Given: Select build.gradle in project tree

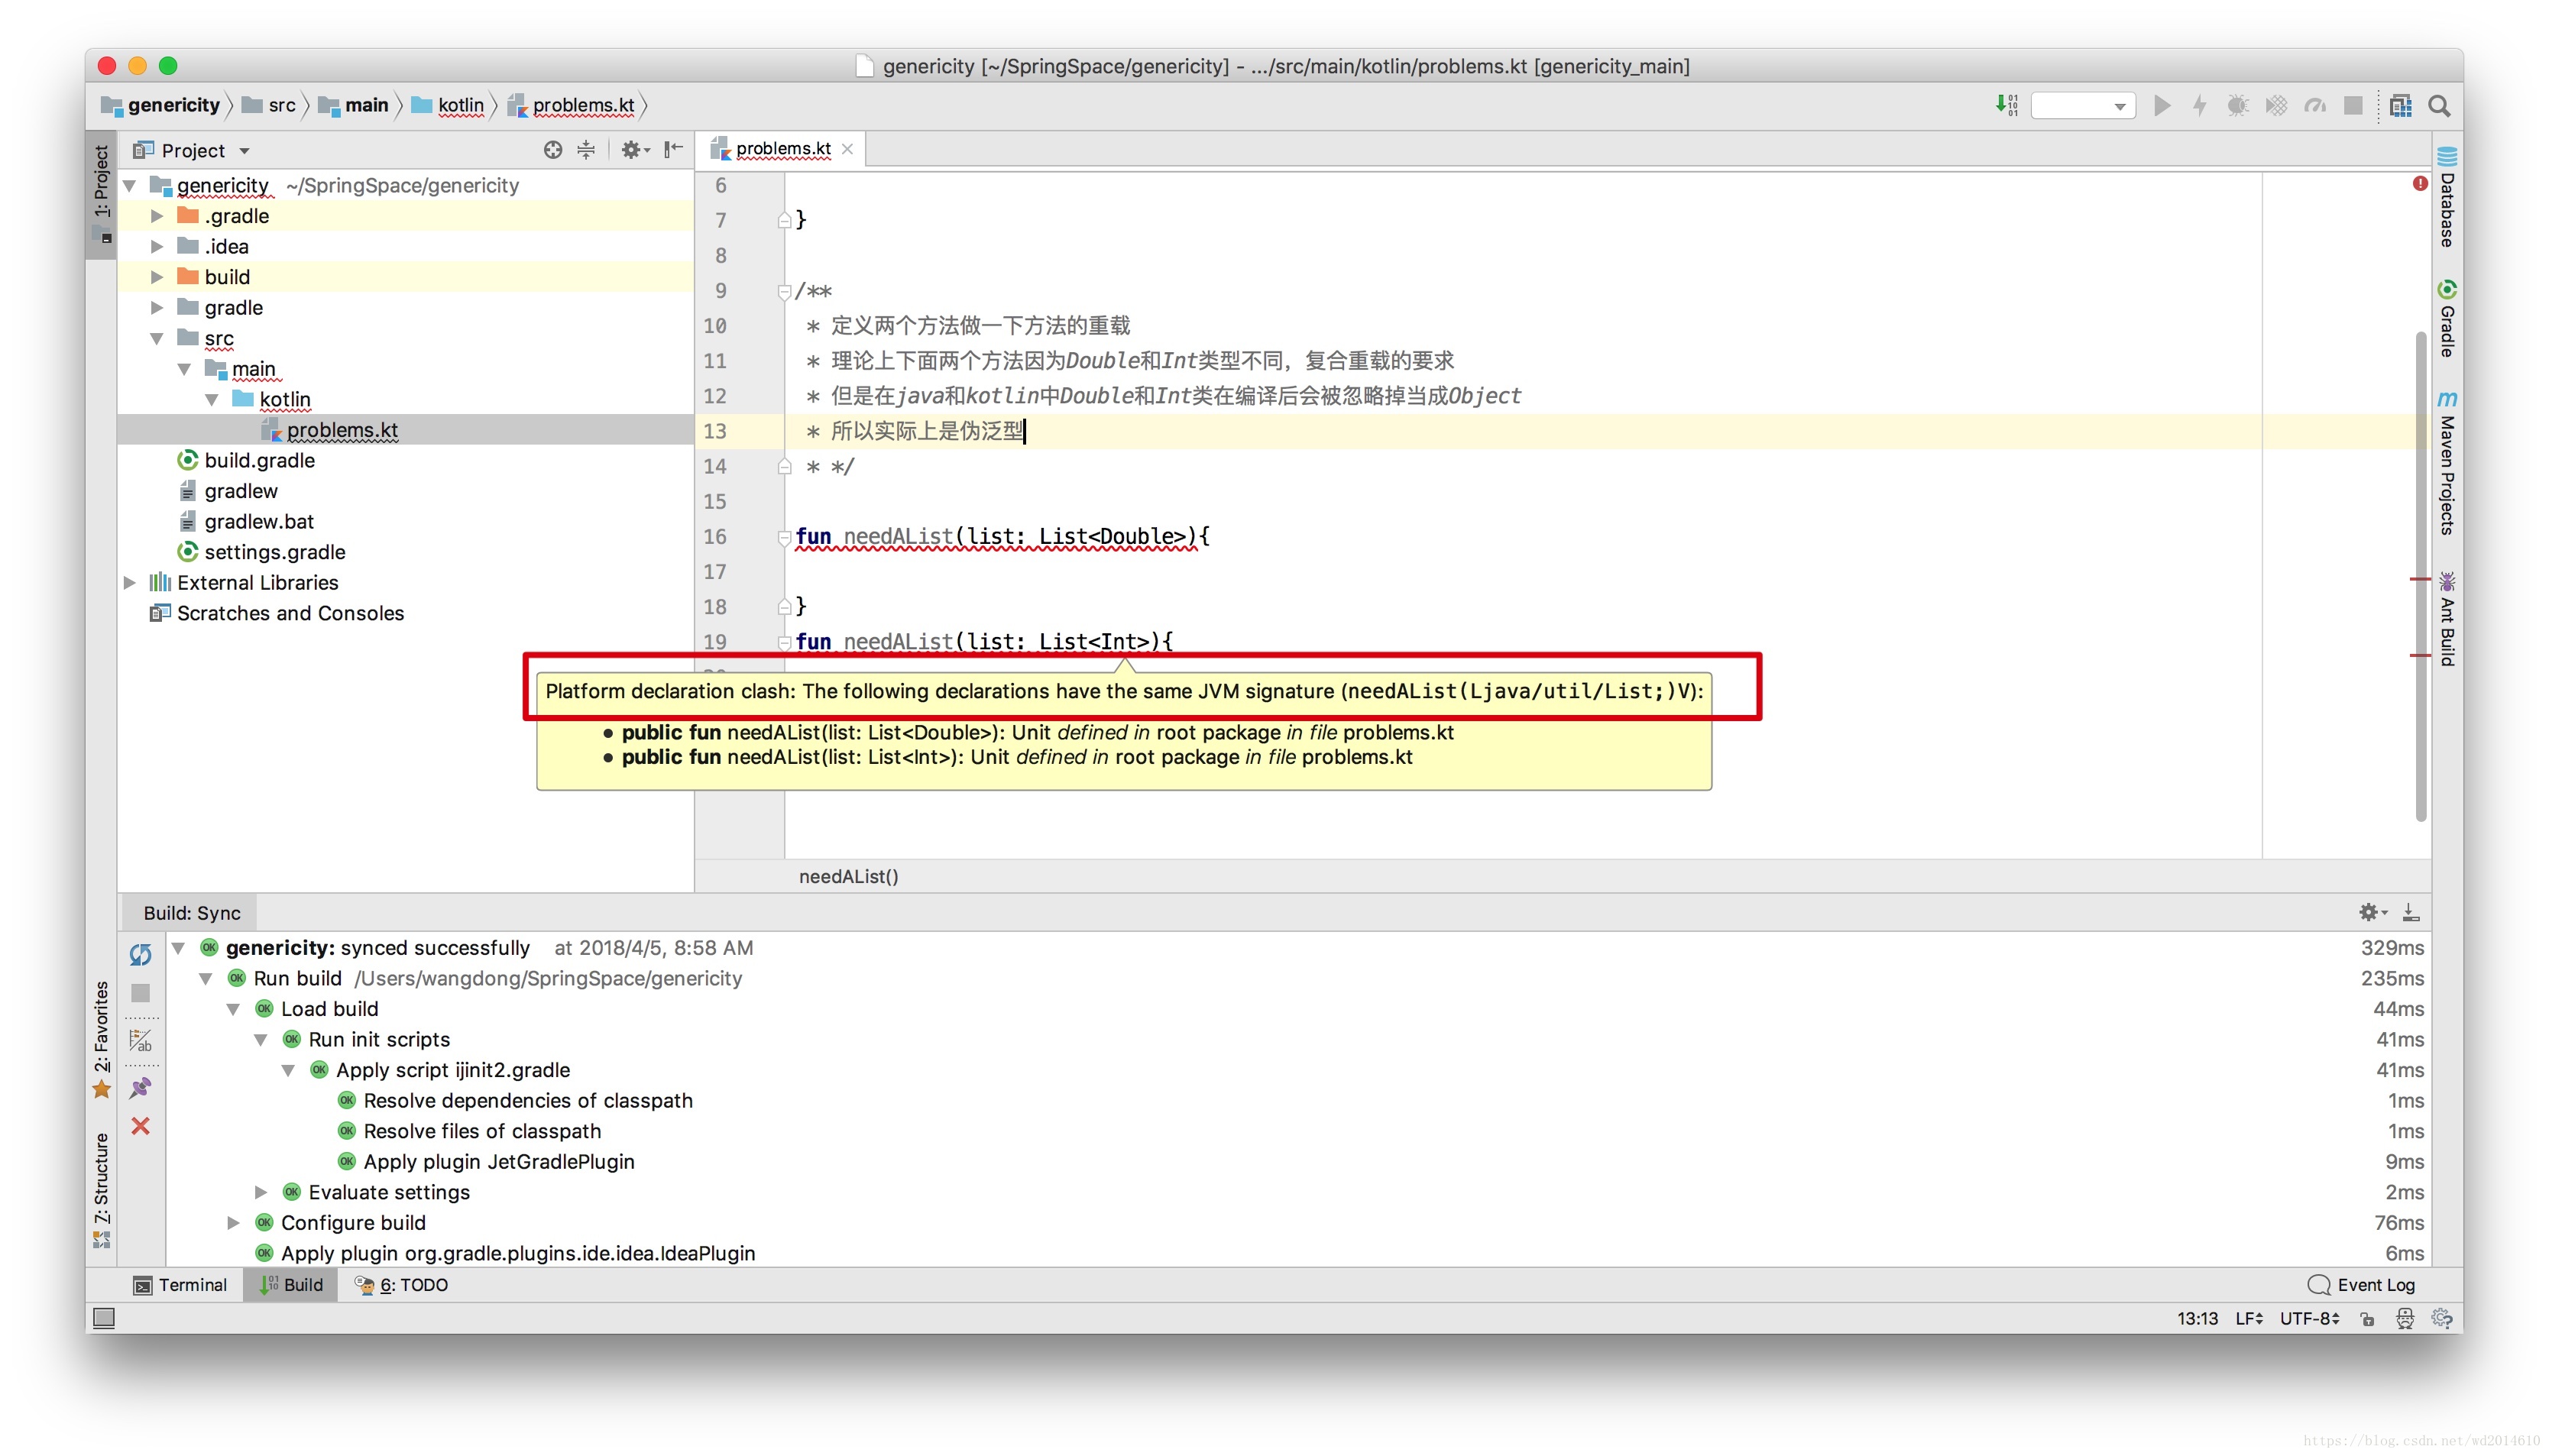Looking at the screenshot, I should 259,460.
